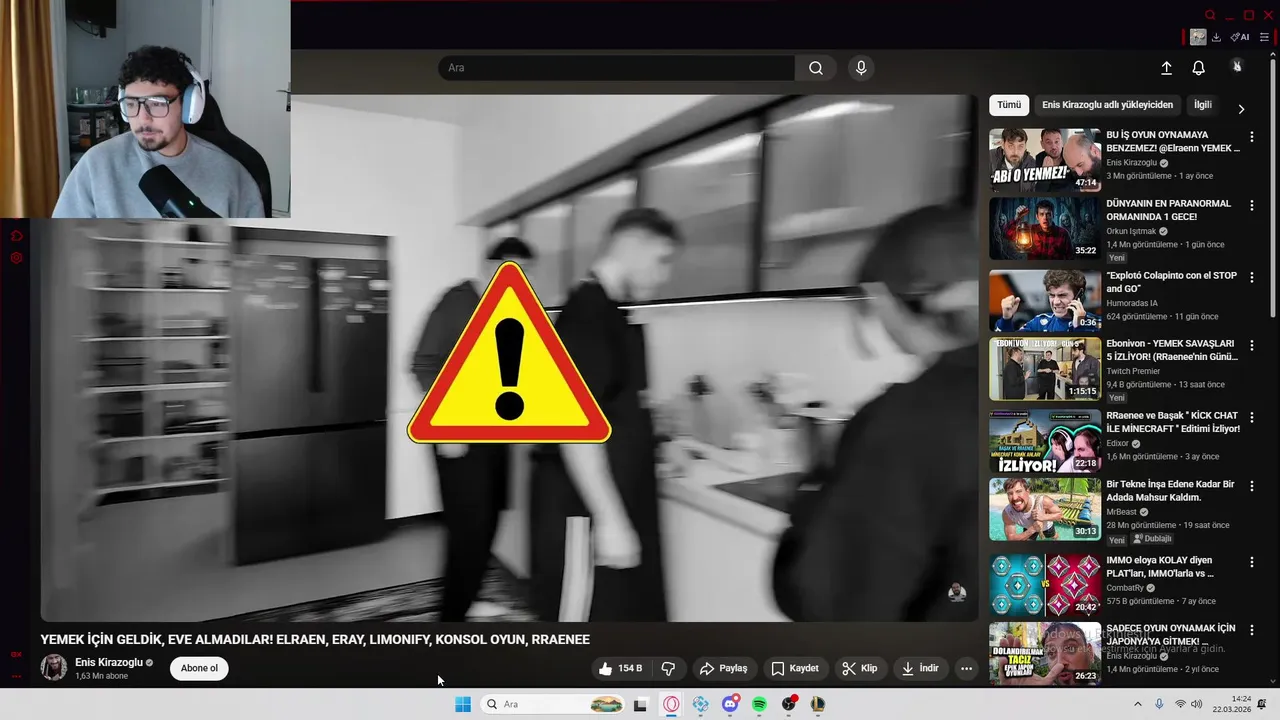Open Spotify from the taskbar
Screen dimensions: 1280x720
(759, 704)
